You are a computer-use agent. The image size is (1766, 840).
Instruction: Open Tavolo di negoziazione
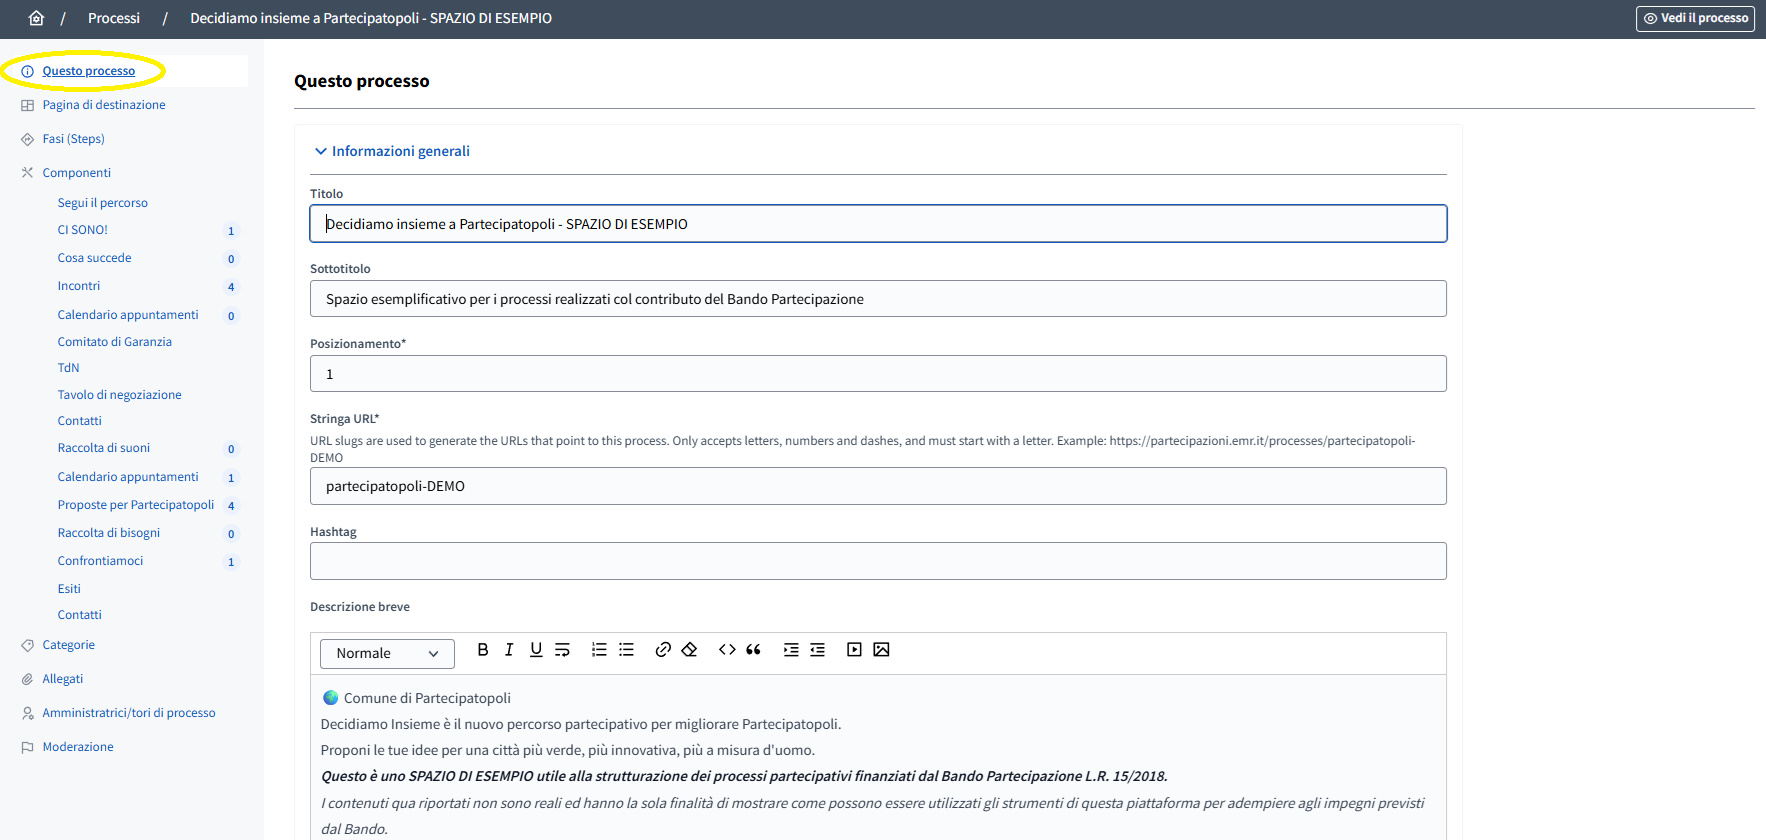119,395
